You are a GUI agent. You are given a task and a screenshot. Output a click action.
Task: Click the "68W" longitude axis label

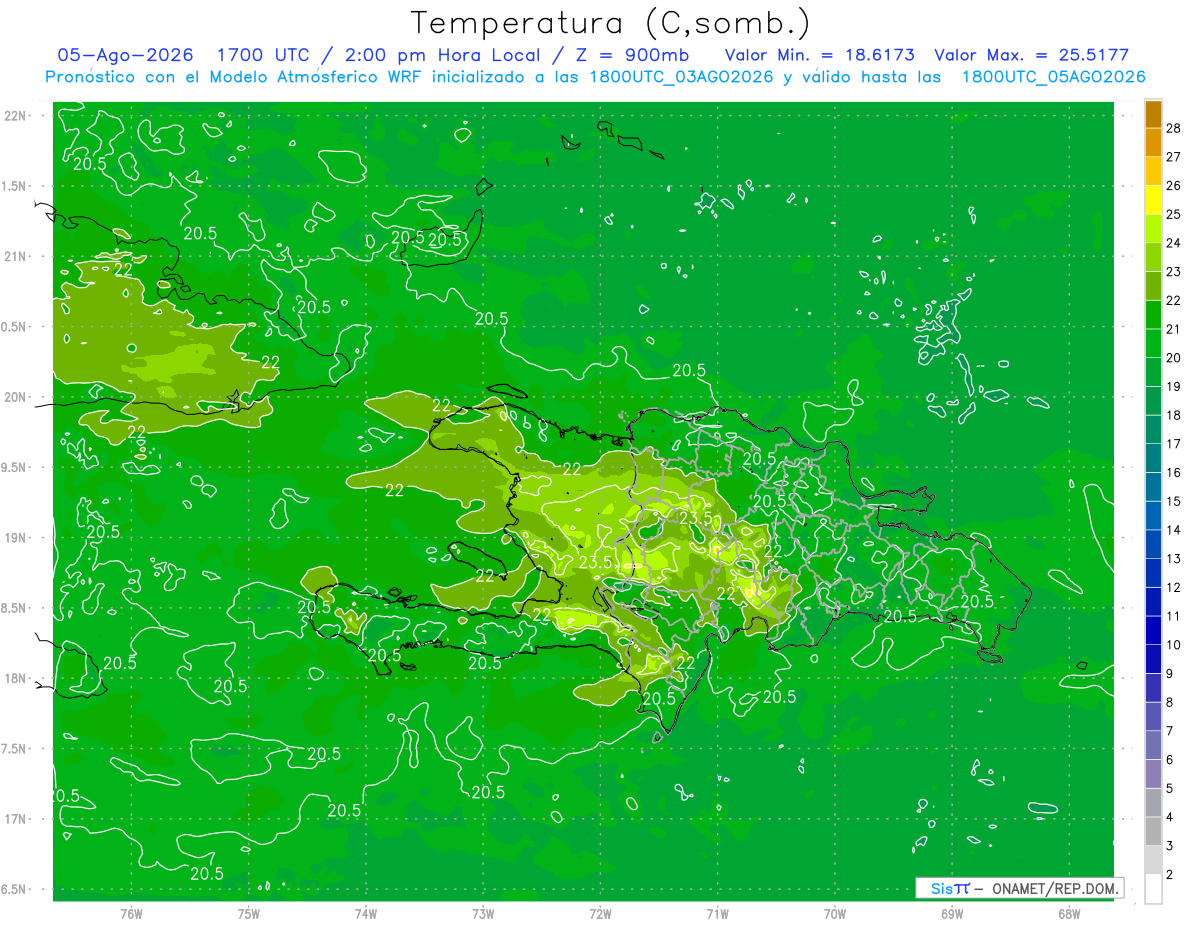(x=1069, y=913)
